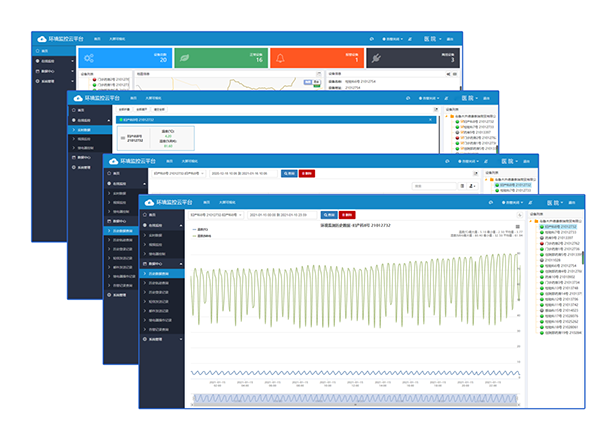
Task: Click the plug icon on dark offline card
Action: [x=376, y=59]
